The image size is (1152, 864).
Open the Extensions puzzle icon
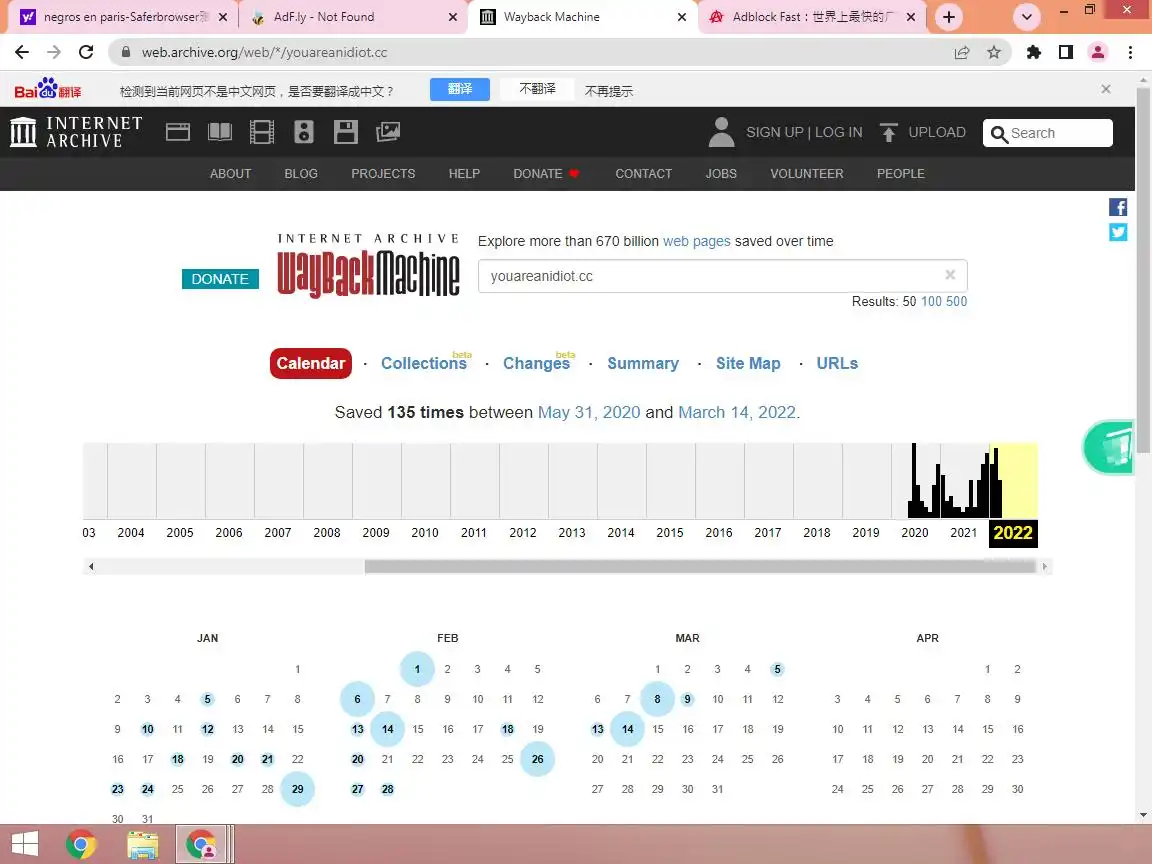(1034, 52)
